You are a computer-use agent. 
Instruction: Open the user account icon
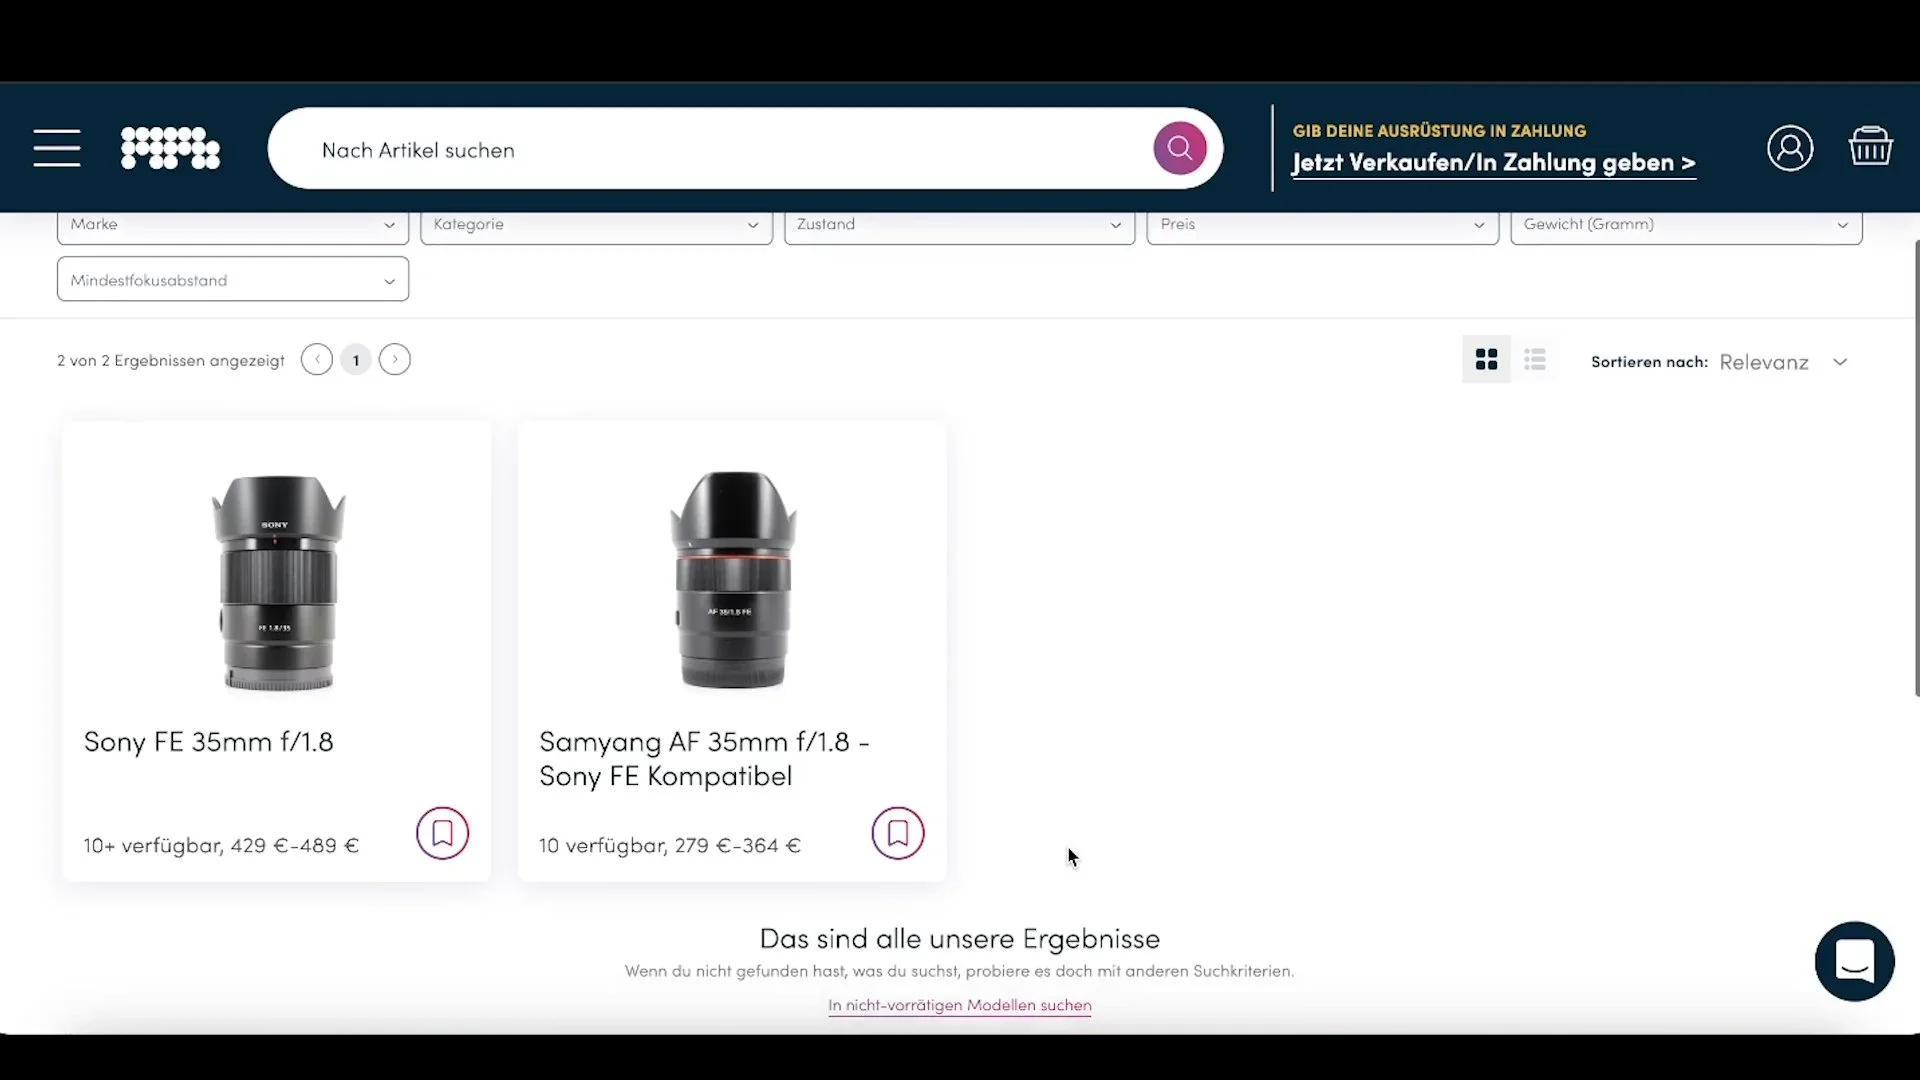pos(1789,149)
